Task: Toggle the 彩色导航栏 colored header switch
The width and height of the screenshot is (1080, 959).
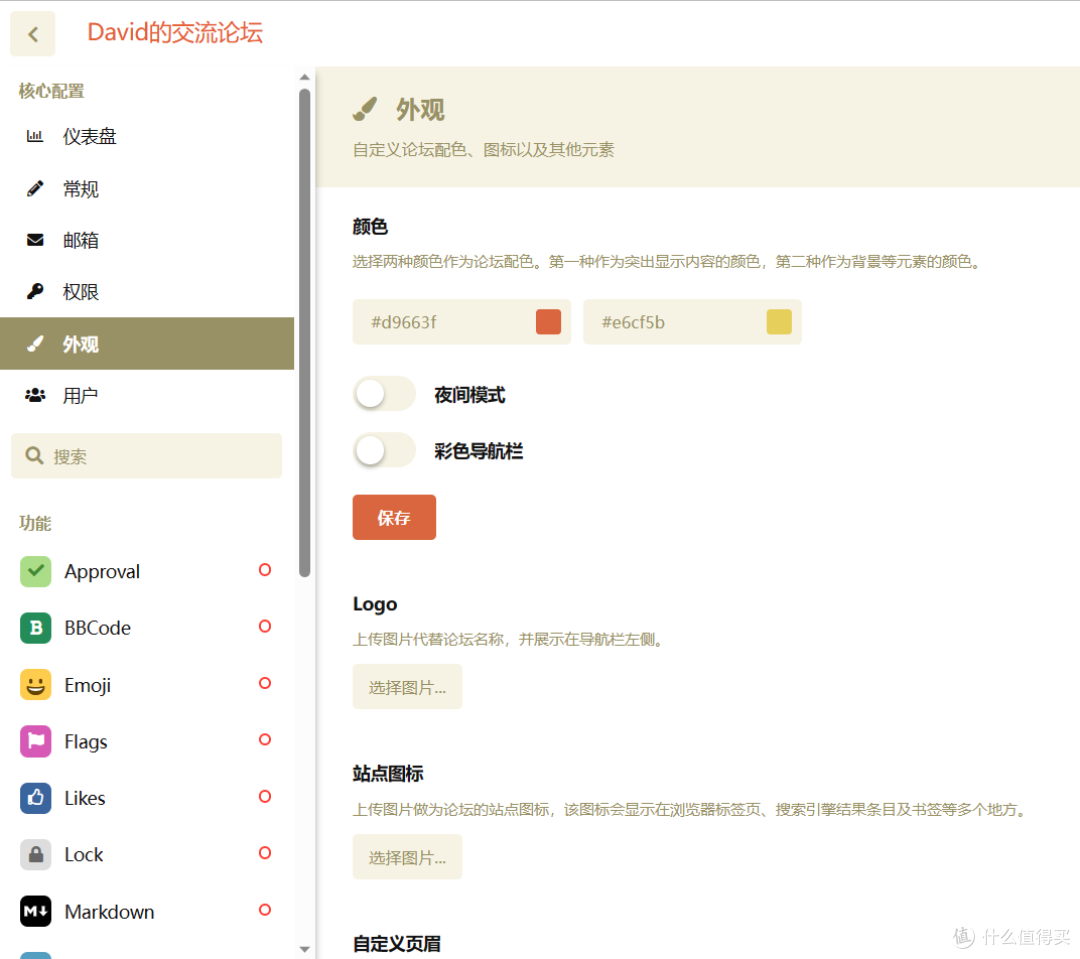Action: tap(384, 451)
